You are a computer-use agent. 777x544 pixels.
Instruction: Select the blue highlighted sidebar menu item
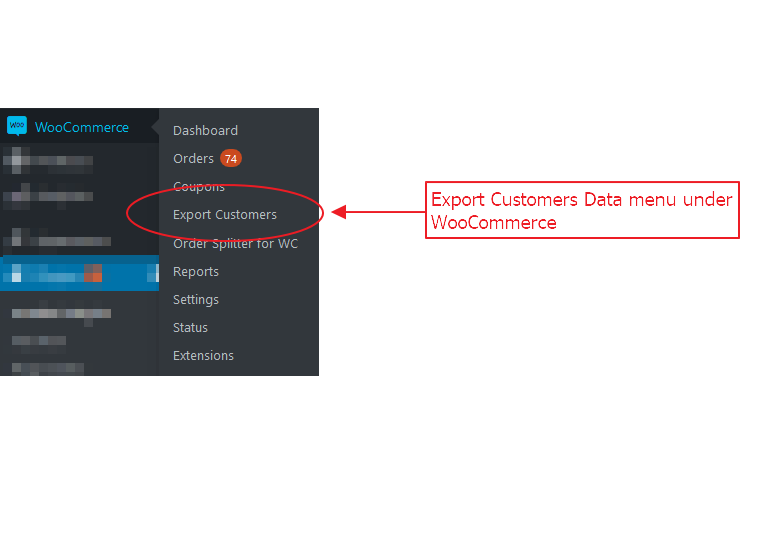tap(79, 273)
